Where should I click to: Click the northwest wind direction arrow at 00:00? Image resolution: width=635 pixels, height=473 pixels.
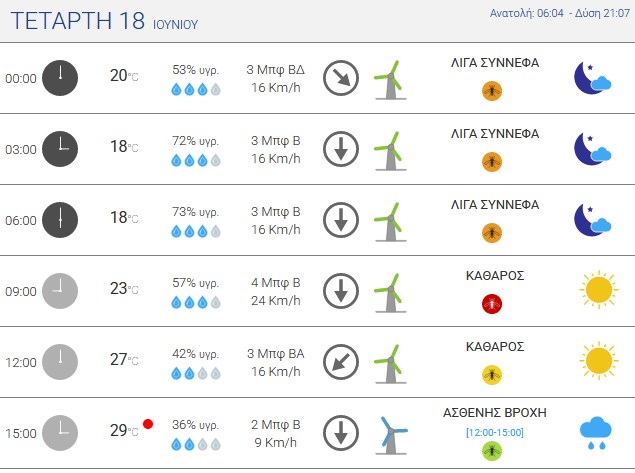coord(341,78)
